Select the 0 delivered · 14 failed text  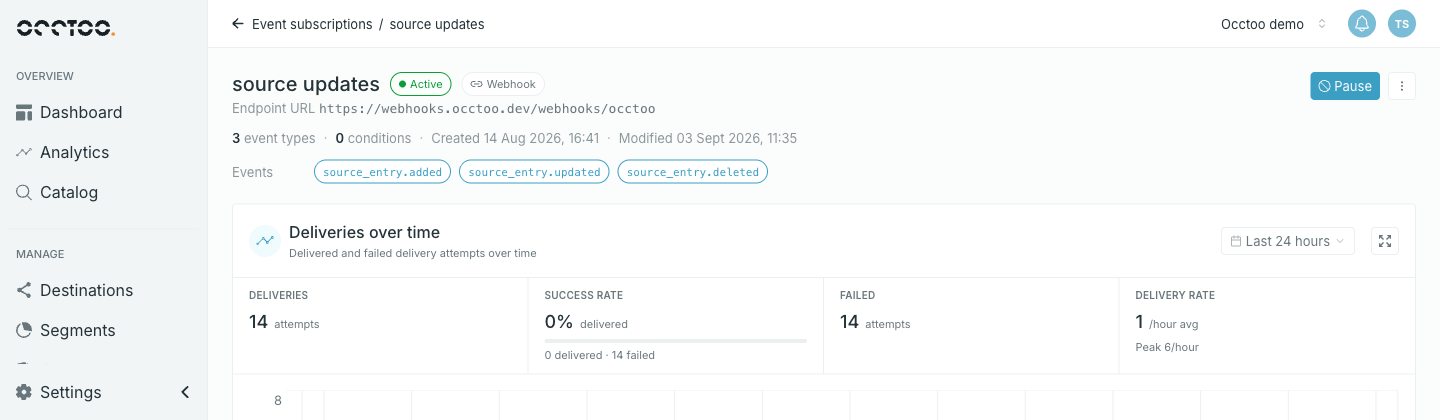coord(600,355)
